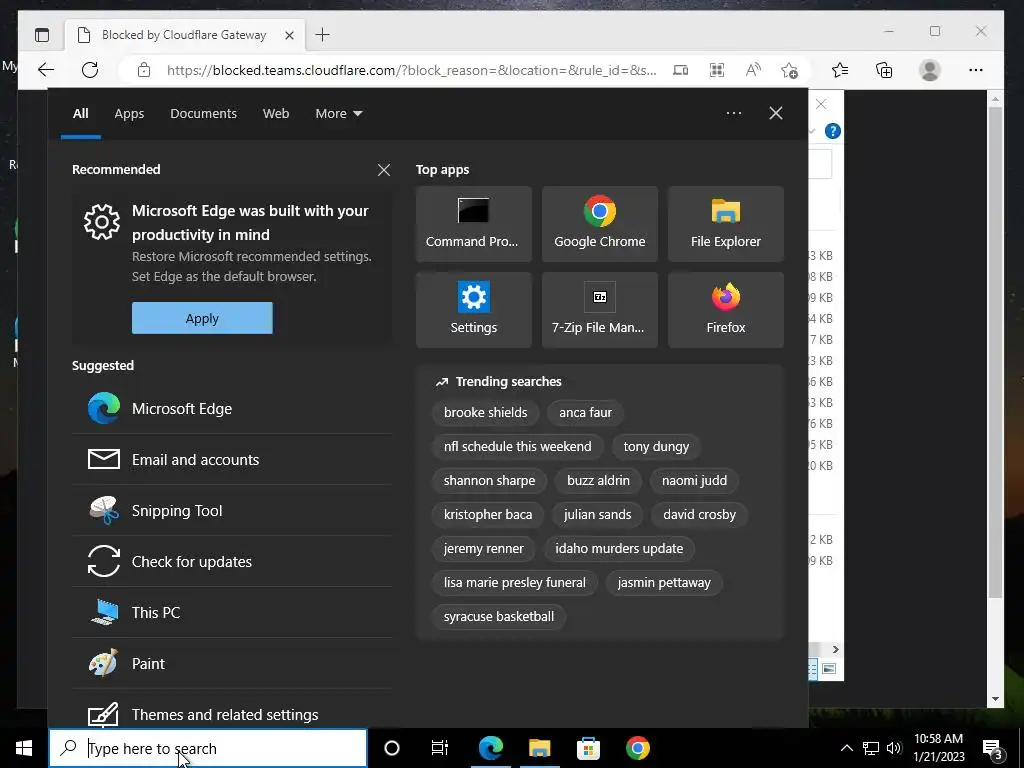Select Blocked by Cloudflare Gateway tab
Image resolution: width=1024 pixels, height=768 pixels.
(x=184, y=35)
